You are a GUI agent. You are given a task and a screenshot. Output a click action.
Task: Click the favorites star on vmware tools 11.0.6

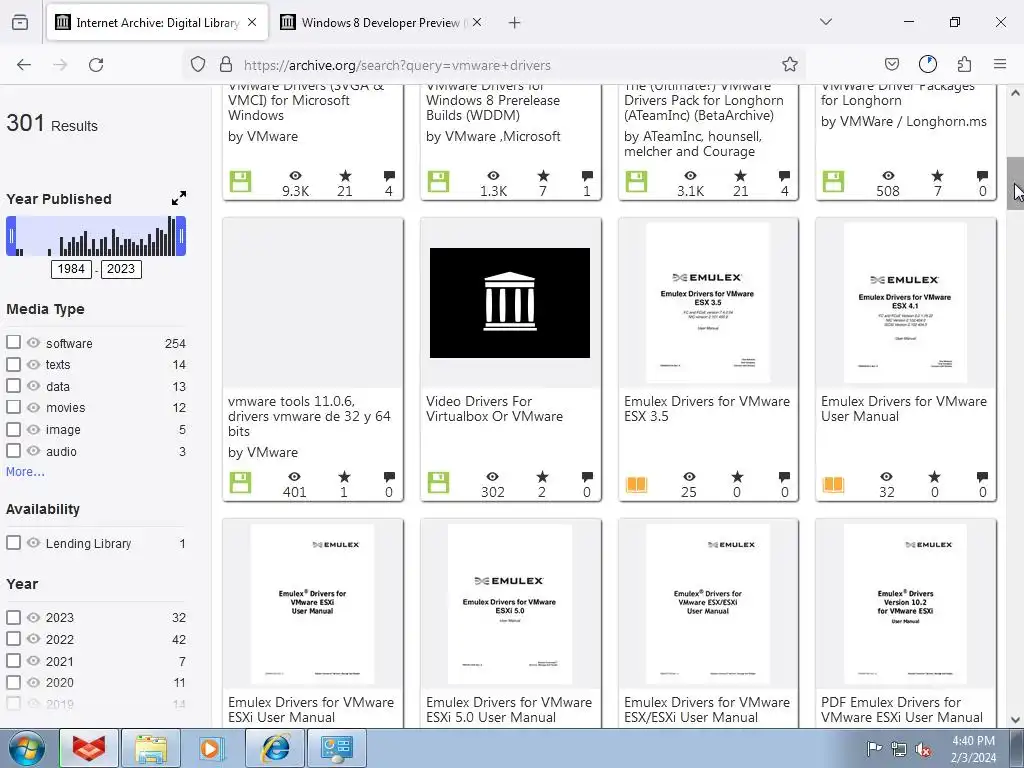click(344, 477)
